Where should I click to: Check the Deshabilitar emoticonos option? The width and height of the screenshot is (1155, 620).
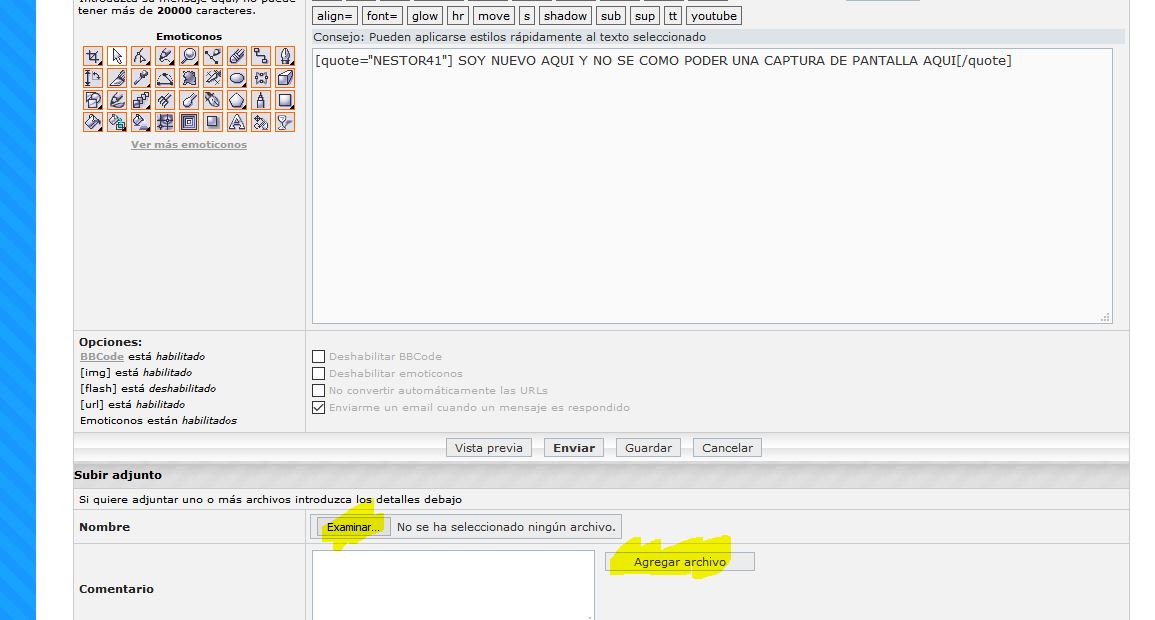tap(319, 373)
